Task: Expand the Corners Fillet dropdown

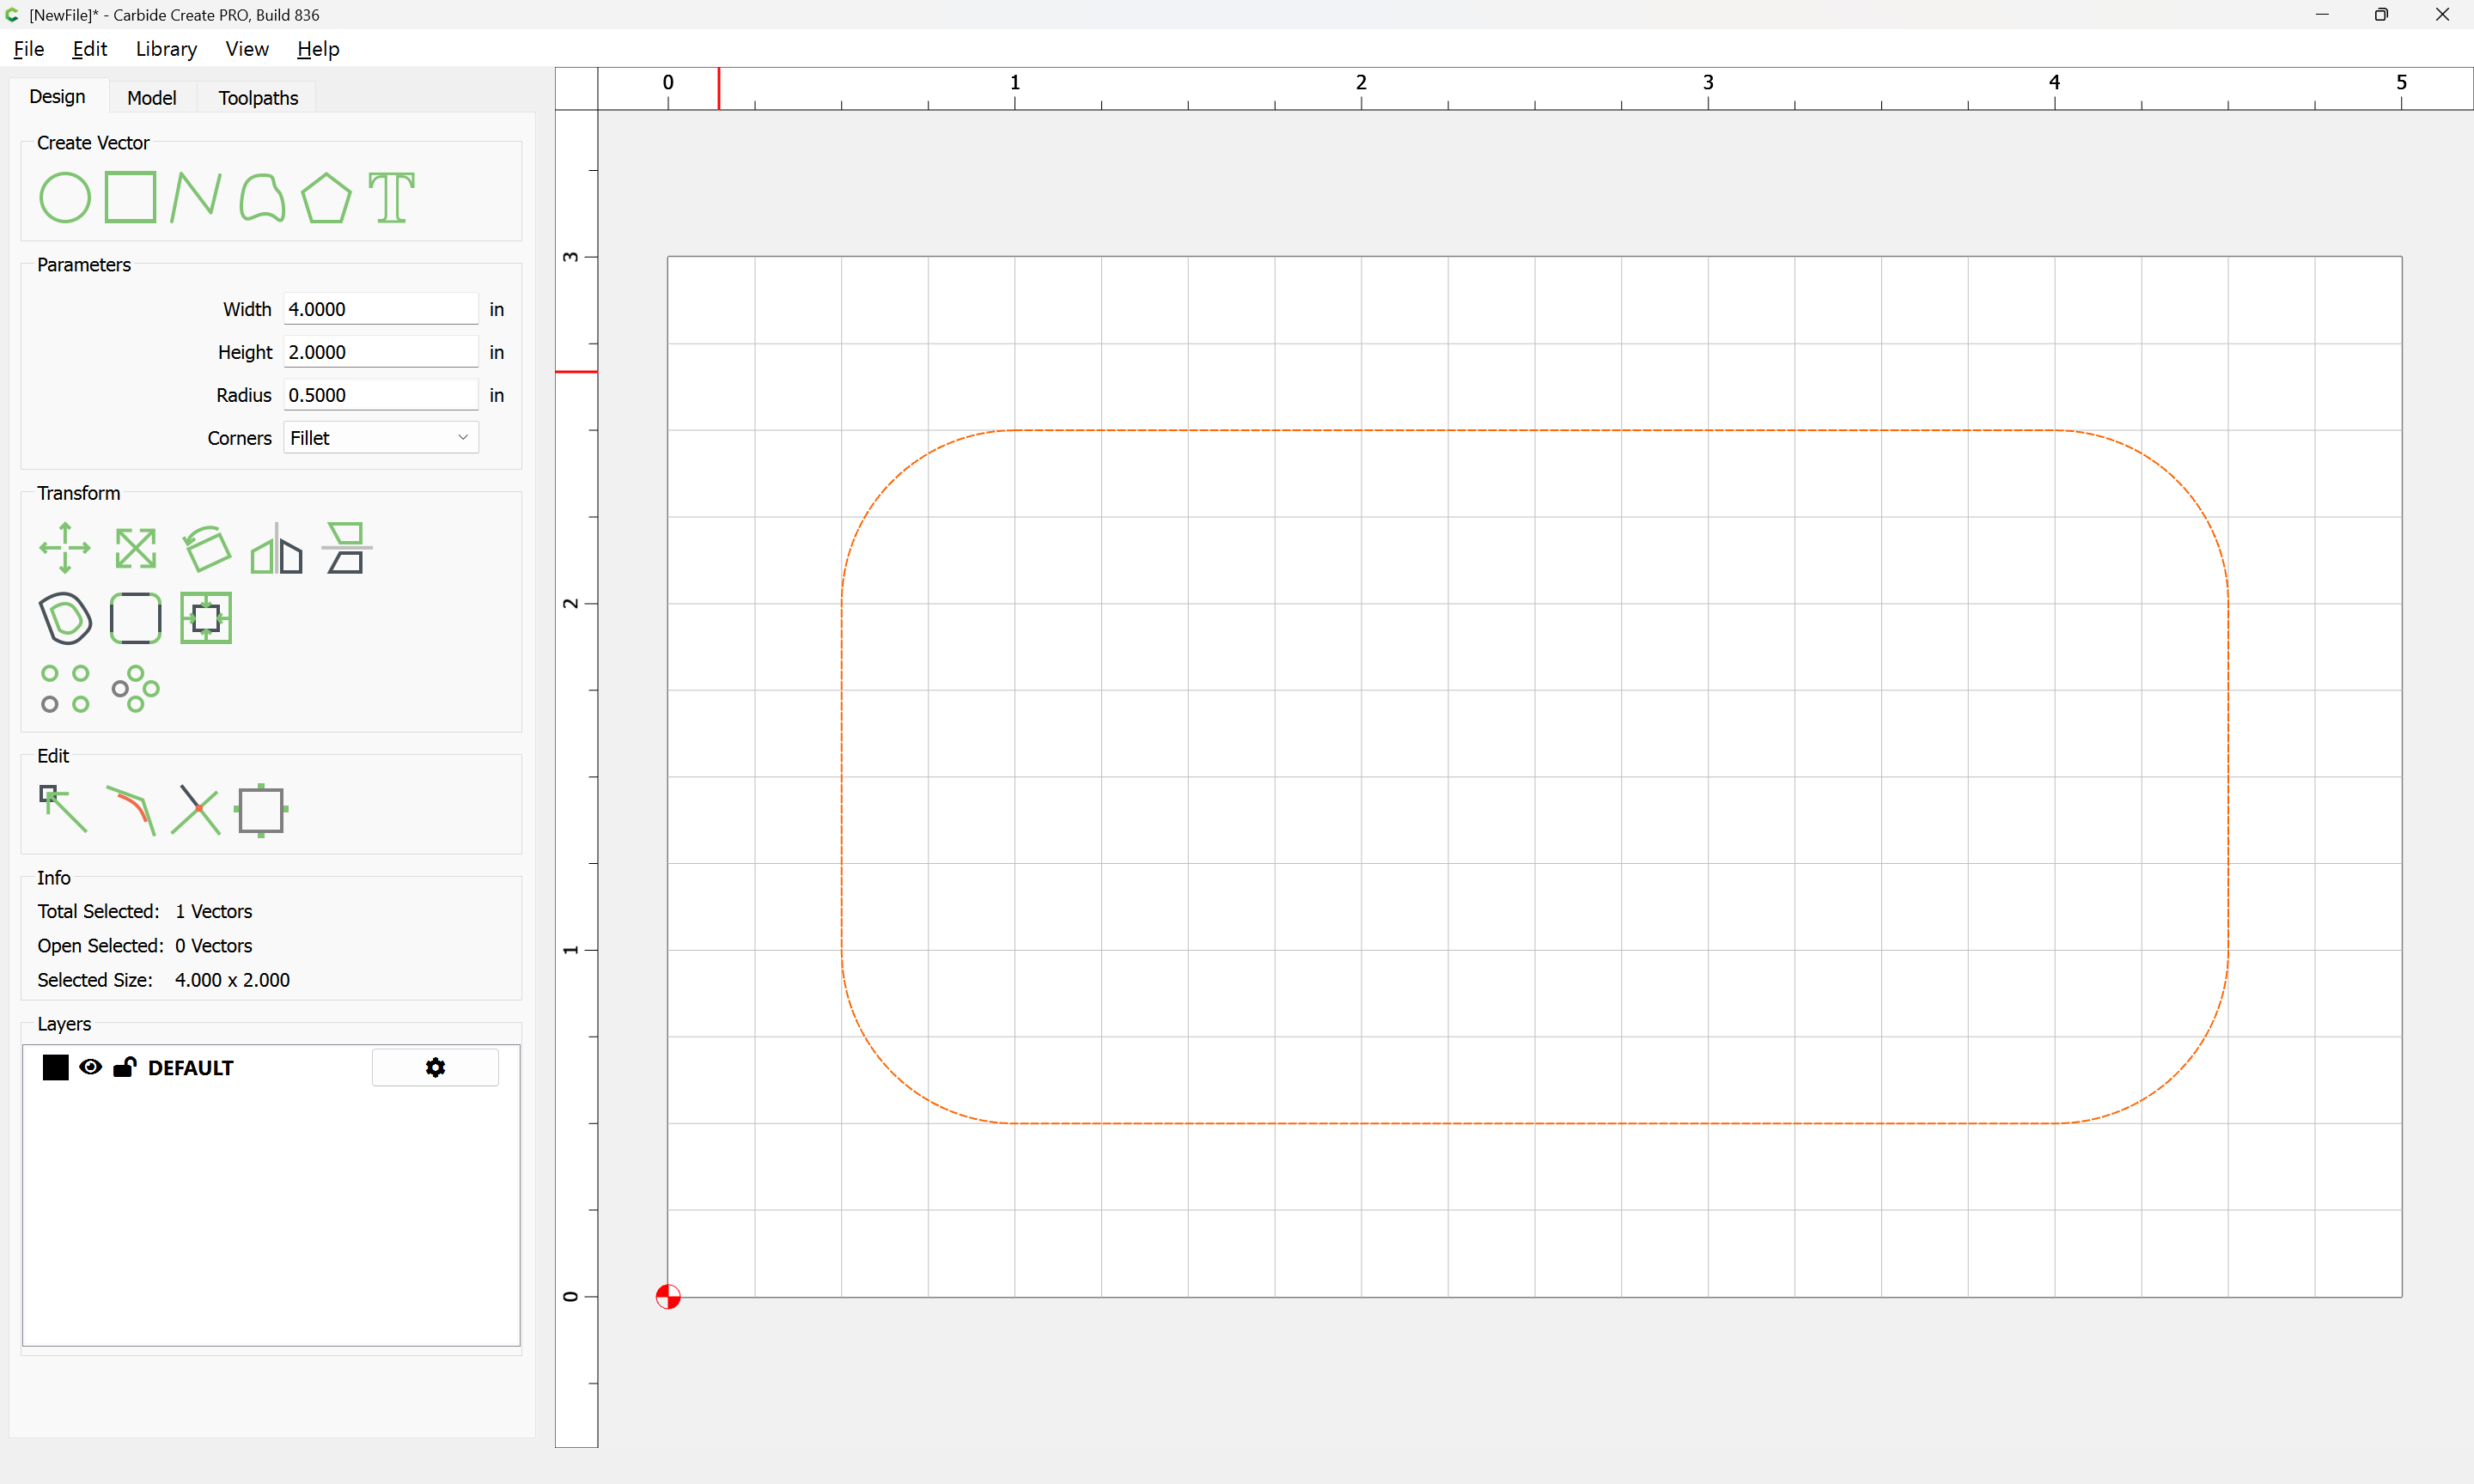Action: [381, 437]
